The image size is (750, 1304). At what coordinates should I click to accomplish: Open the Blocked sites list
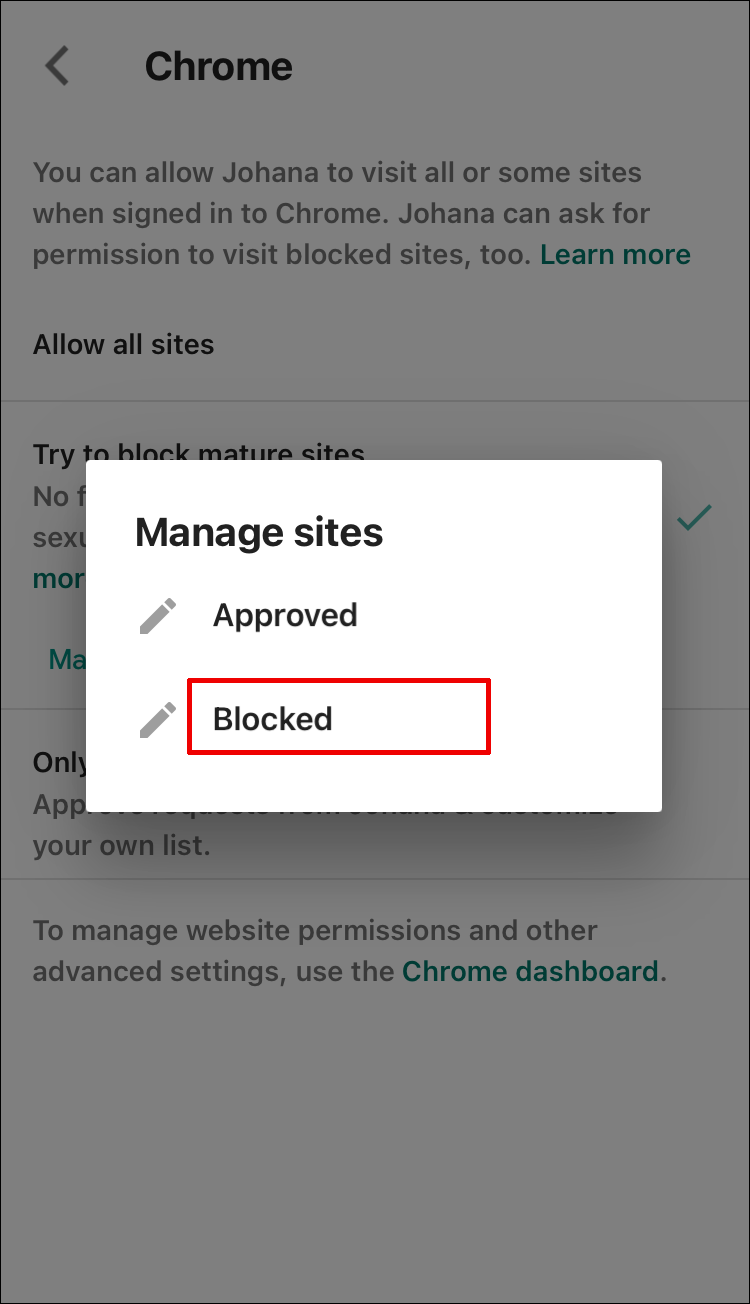pos(273,719)
